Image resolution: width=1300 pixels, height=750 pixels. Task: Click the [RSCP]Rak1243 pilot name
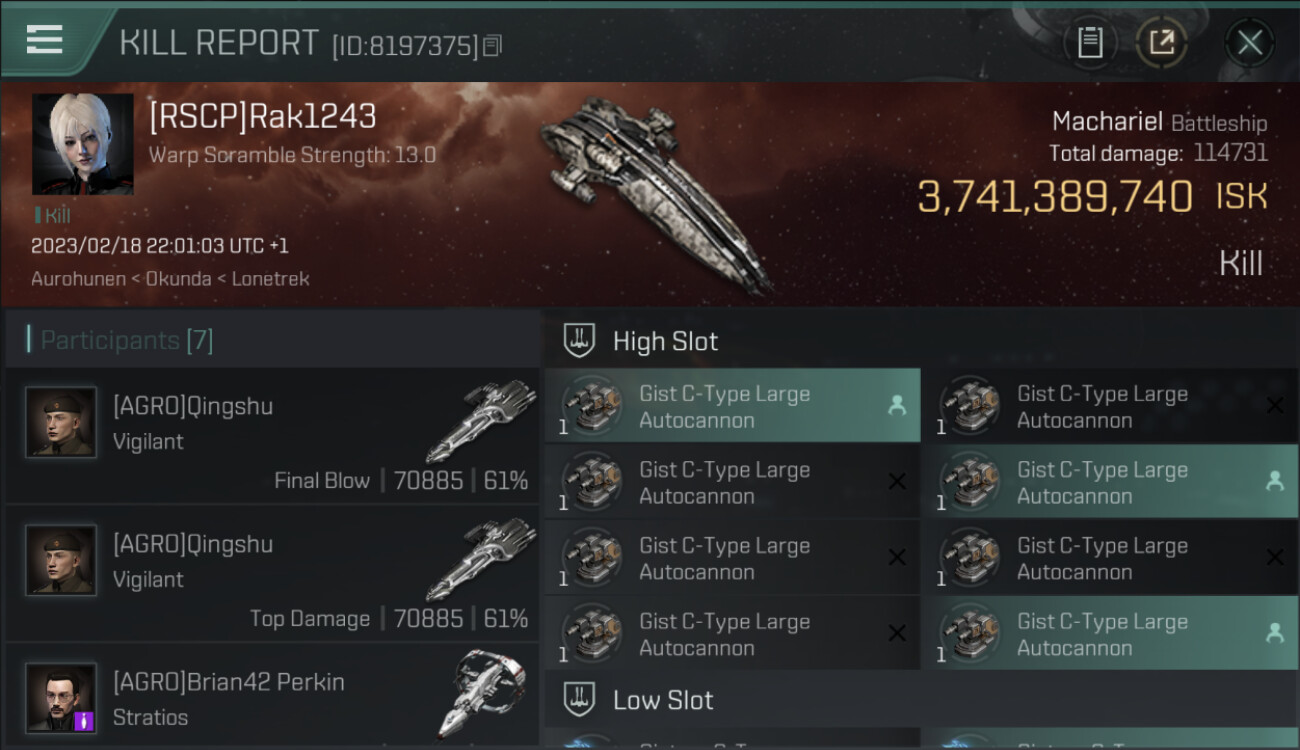point(262,117)
